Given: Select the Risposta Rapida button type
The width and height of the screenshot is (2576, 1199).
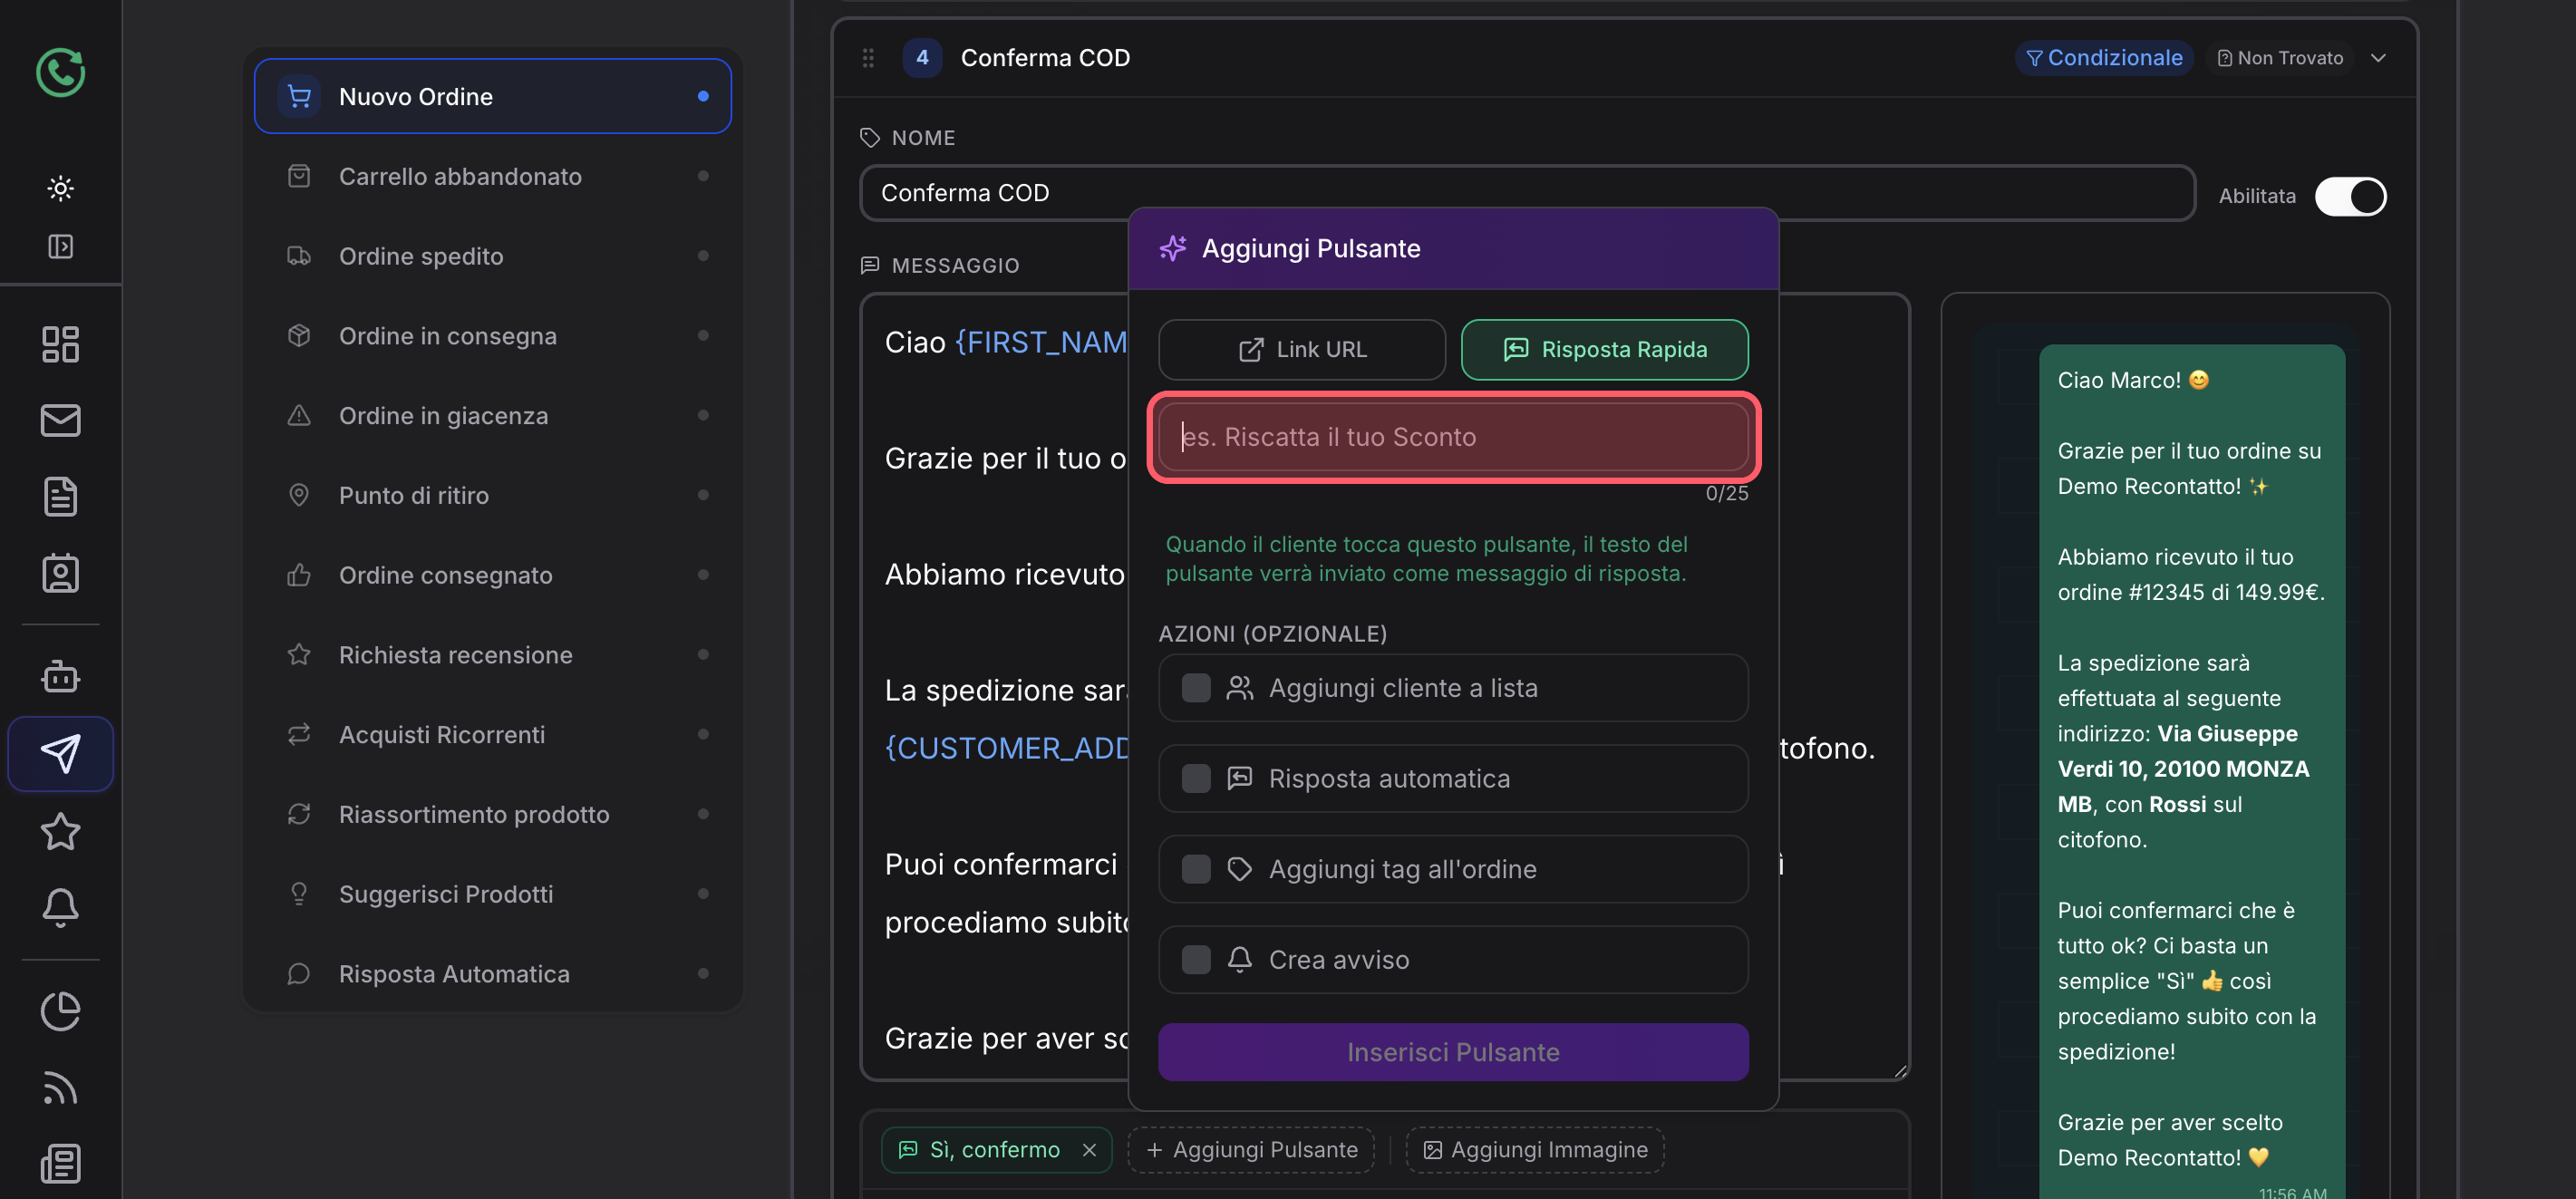Looking at the screenshot, I should click(1604, 350).
